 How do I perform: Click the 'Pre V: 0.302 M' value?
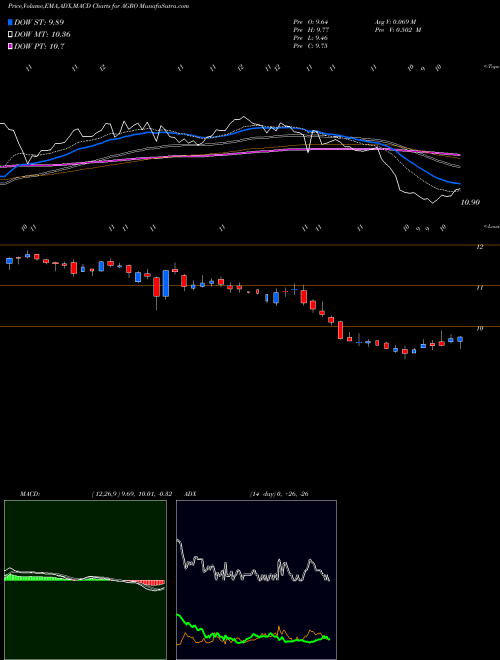398,30
